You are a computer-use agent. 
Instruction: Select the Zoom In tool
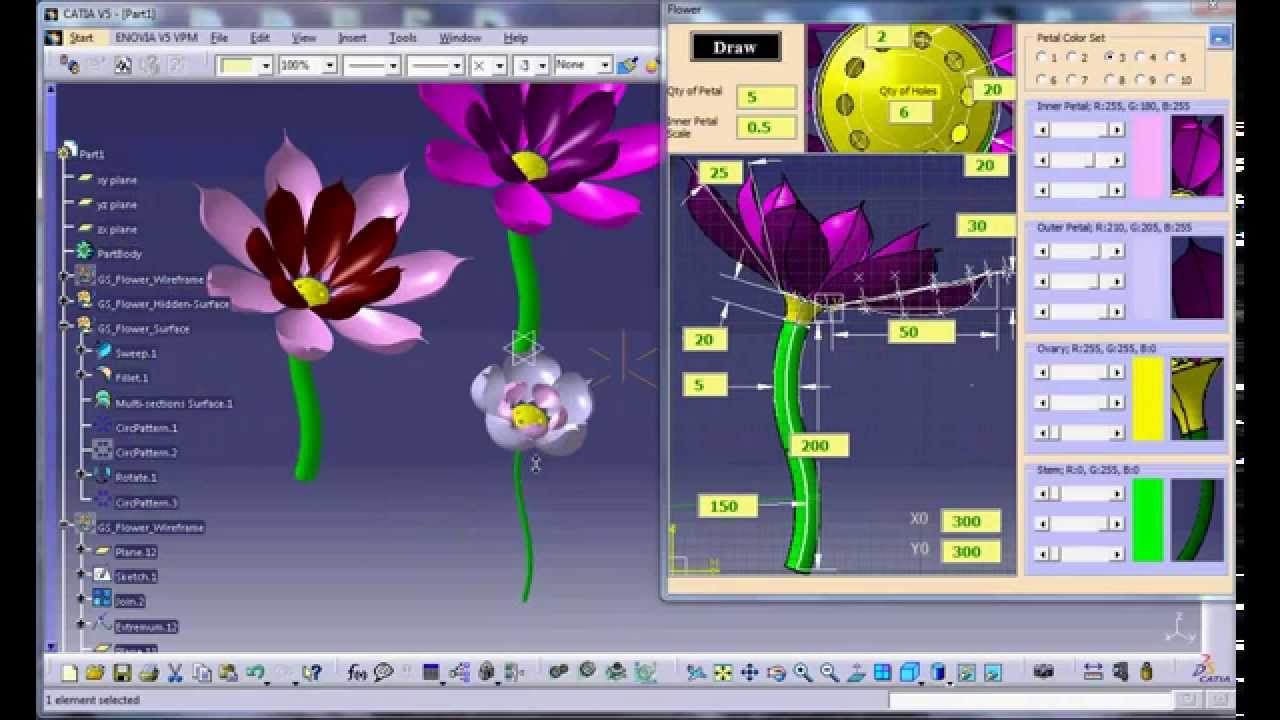802,674
